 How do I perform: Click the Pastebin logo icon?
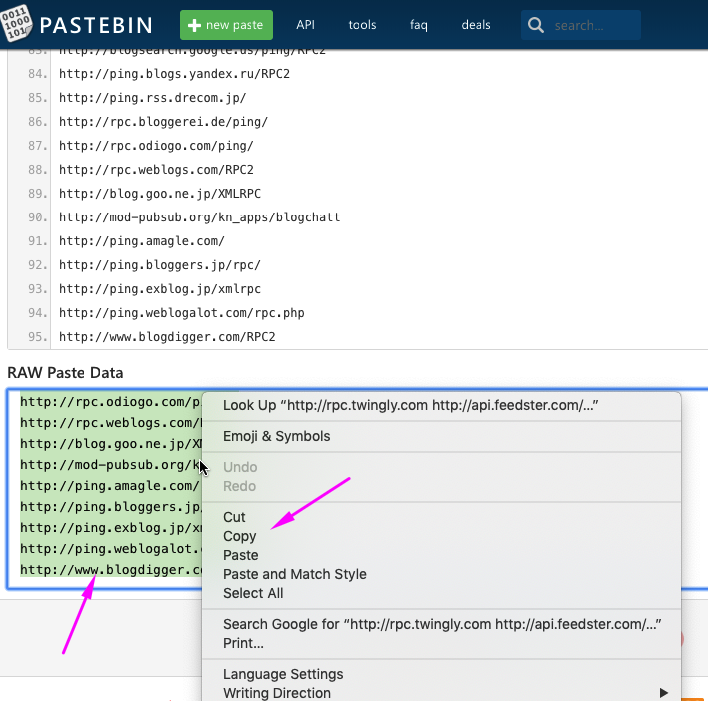(18, 23)
